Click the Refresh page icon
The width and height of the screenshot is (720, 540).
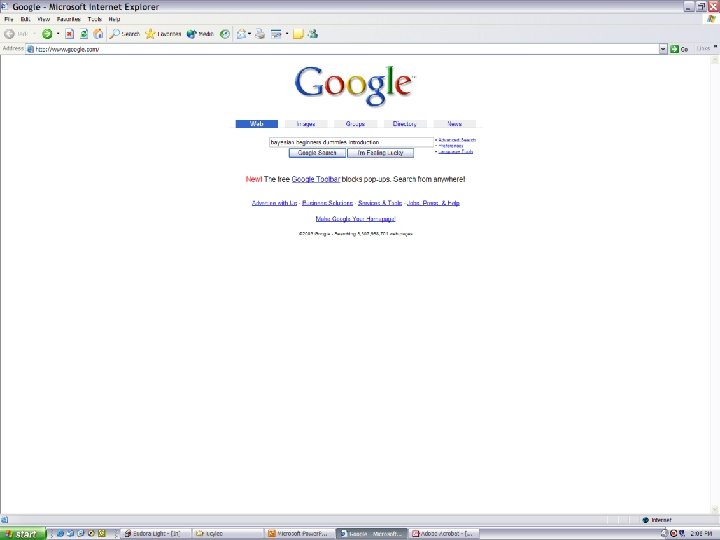84,34
